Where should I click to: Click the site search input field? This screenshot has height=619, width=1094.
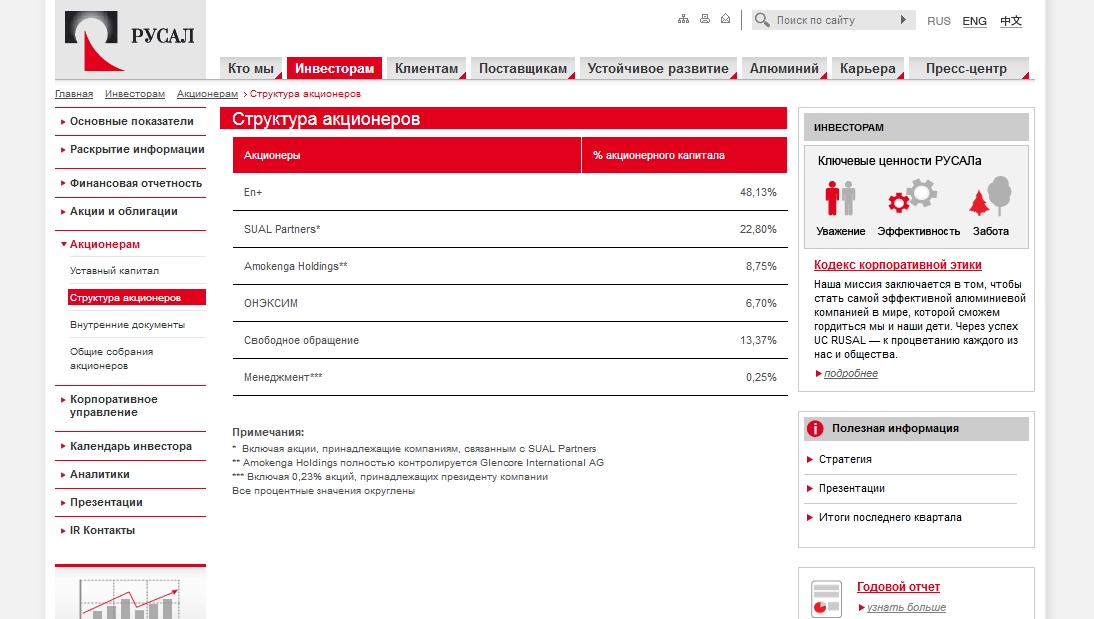(x=834, y=20)
